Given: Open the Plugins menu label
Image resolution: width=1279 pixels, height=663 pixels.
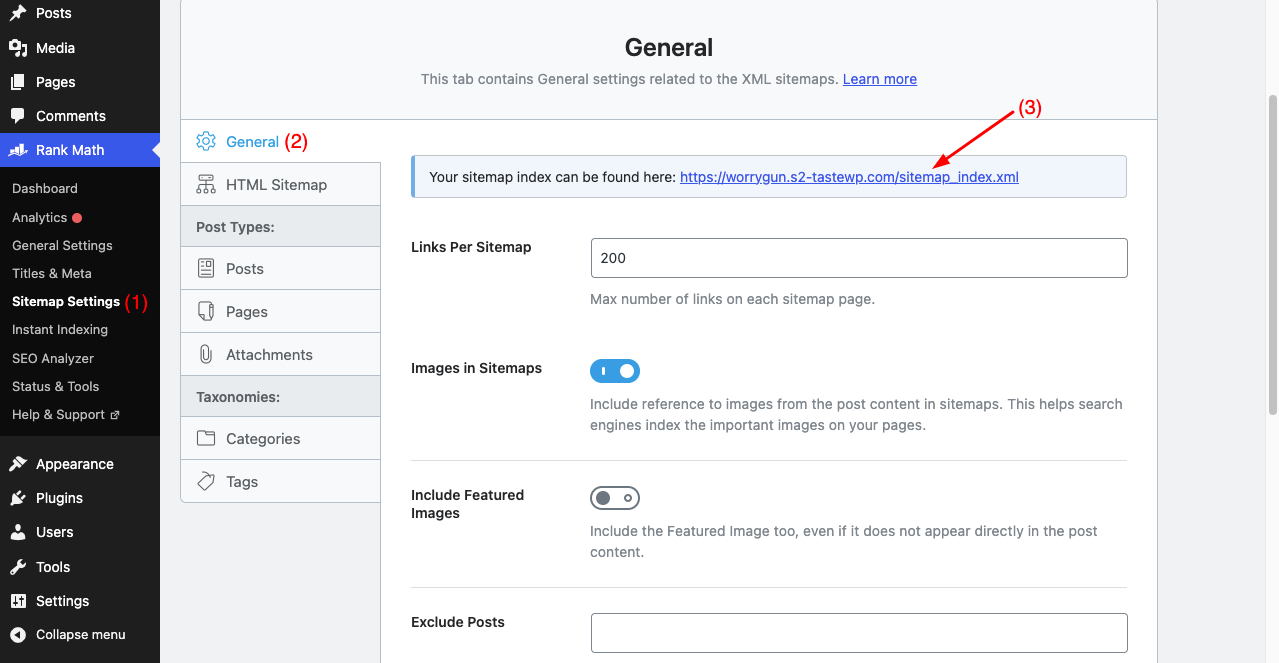Looking at the screenshot, I should coord(59,498).
